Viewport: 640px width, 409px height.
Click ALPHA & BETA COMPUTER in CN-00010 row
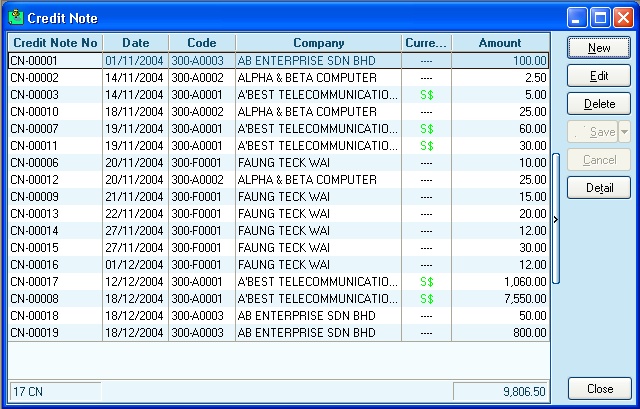[307, 112]
